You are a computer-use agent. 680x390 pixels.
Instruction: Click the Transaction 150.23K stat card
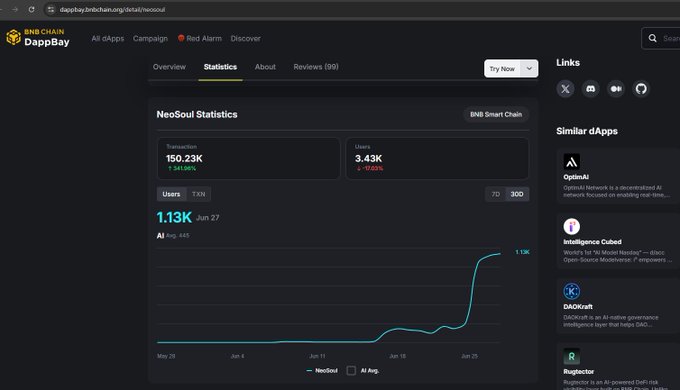pos(248,158)
